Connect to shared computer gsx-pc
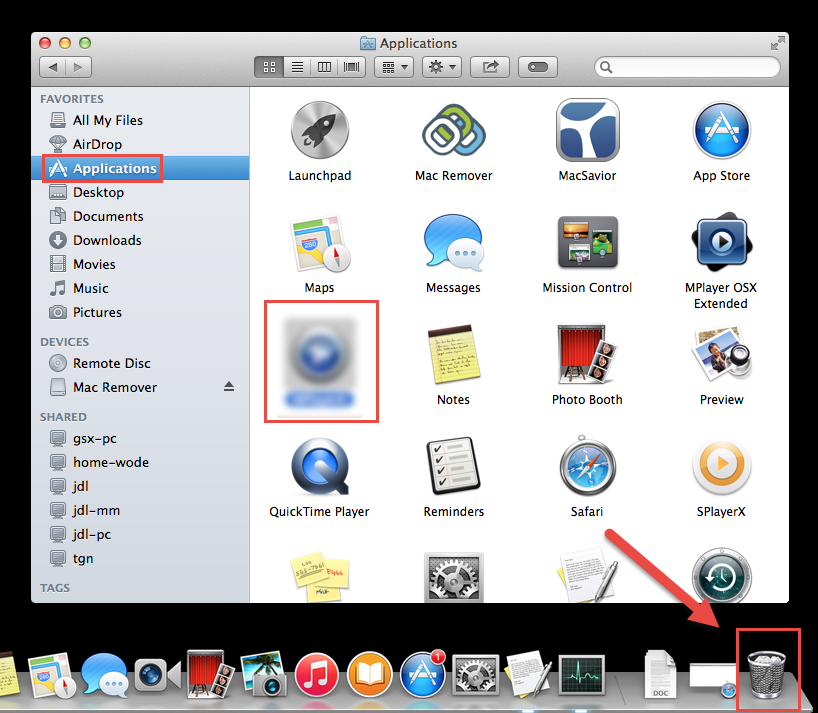 click(140, 438)
